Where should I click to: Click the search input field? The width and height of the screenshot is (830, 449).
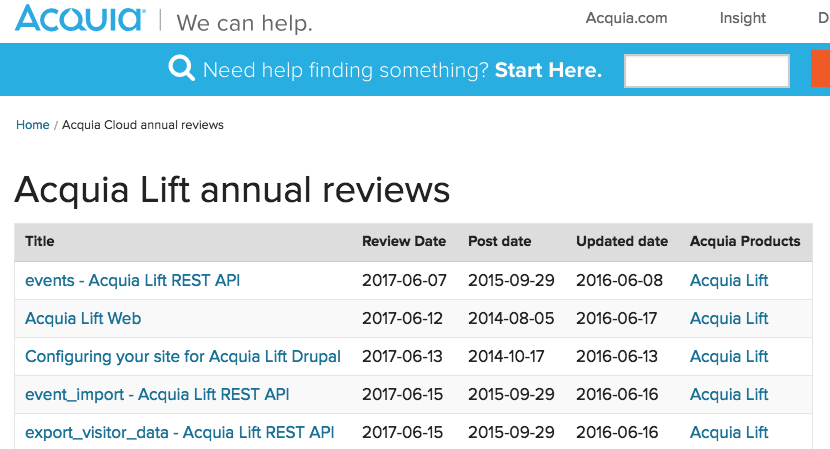point(707,70)
